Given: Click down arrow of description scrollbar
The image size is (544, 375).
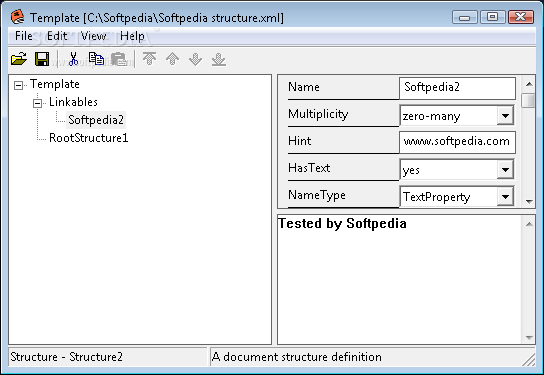Looking at the screenshot, I should point(529,337).
